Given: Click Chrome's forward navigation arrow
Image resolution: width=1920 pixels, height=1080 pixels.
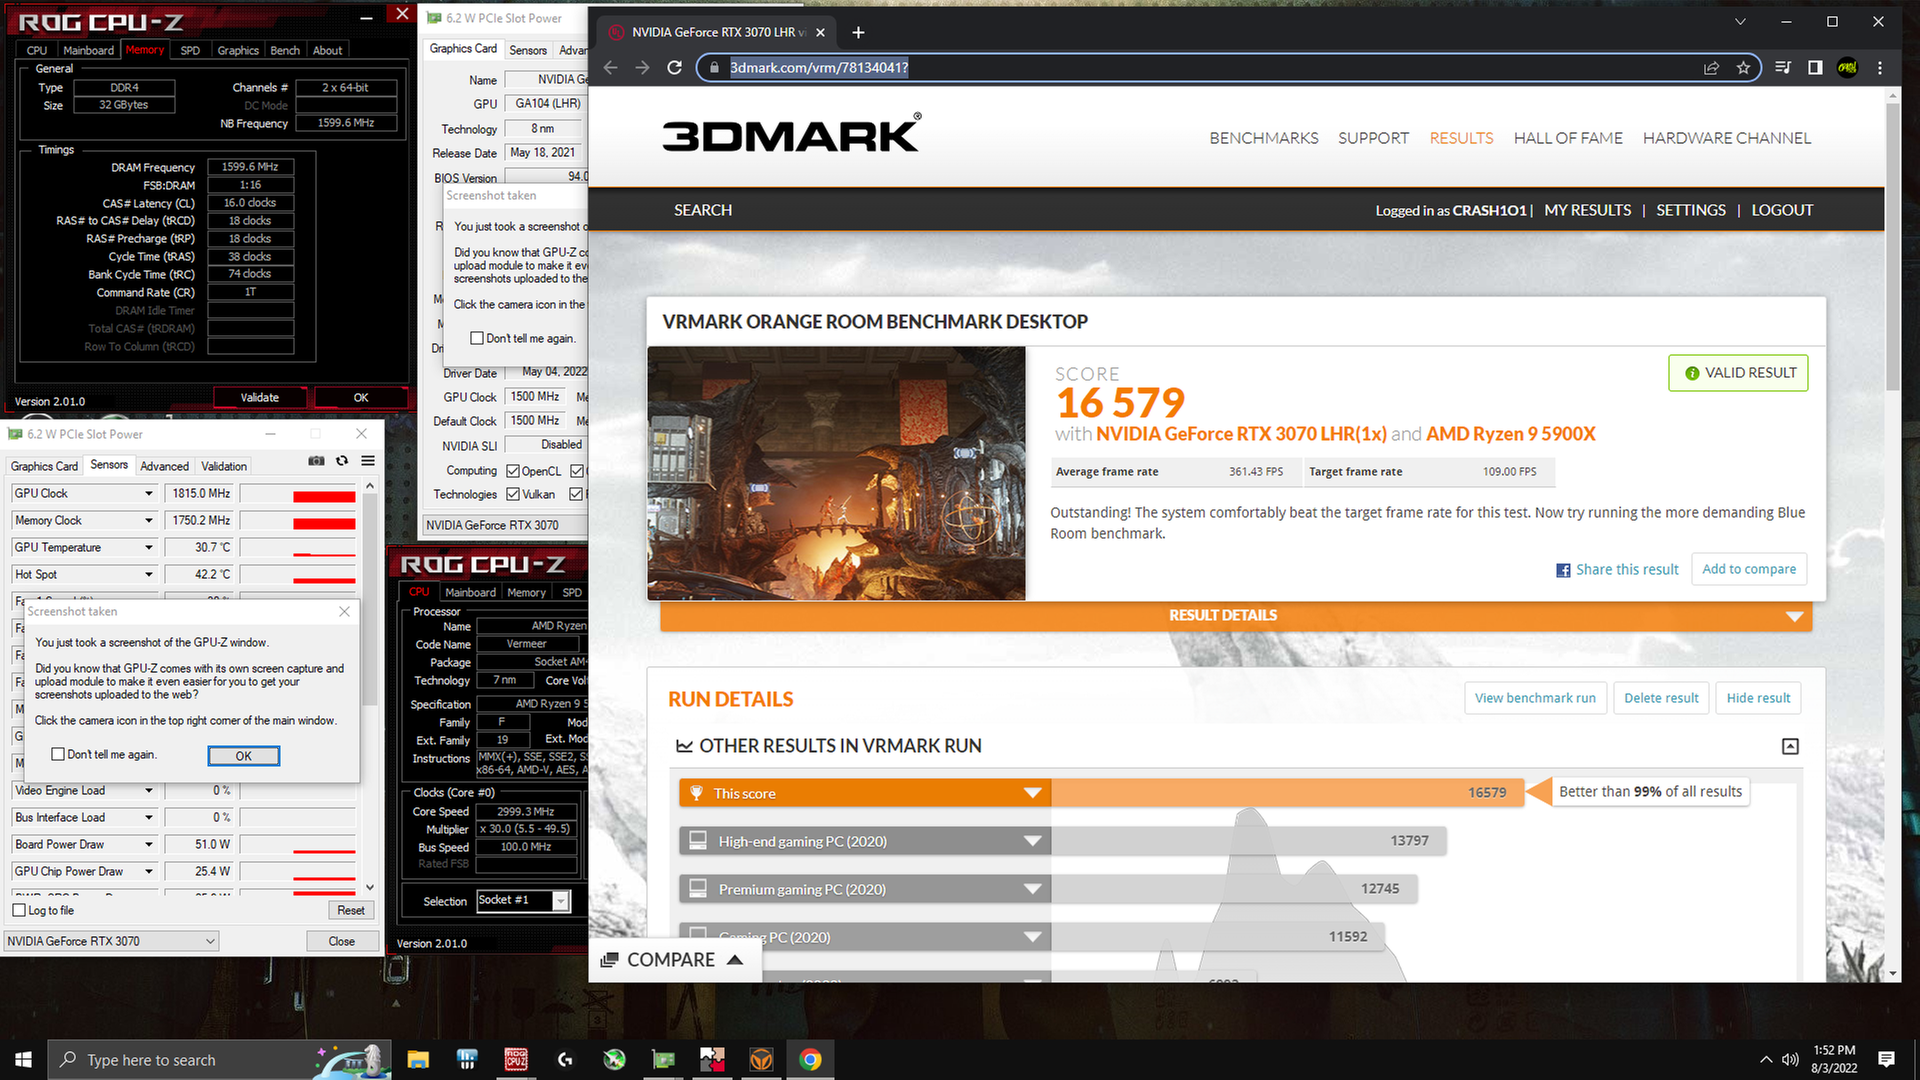Looking at the screenshot, I should [643, 68].
